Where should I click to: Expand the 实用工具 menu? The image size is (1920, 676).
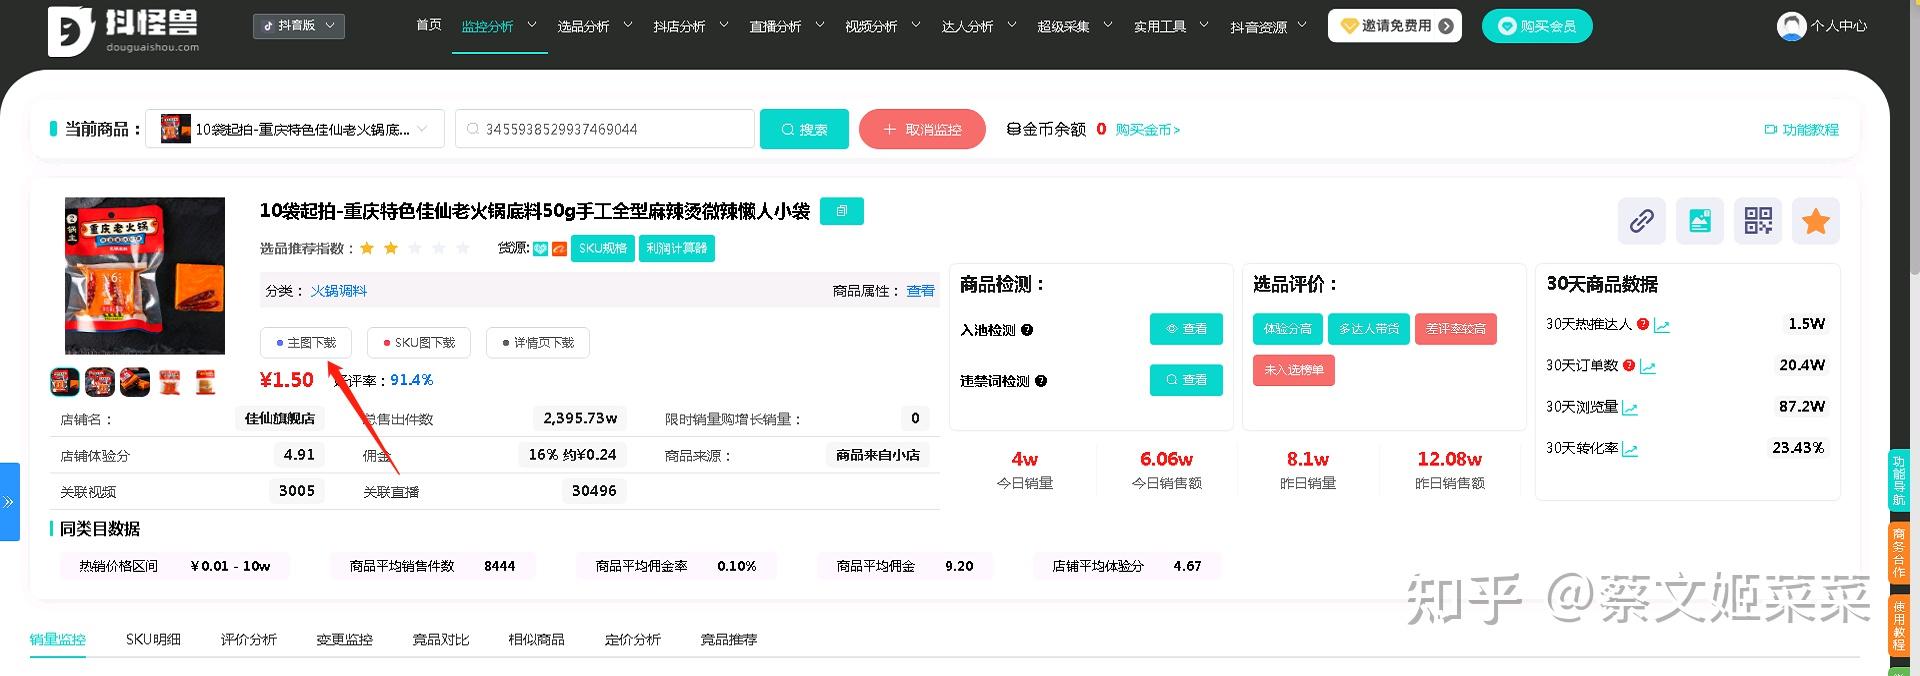coord(1171,27)
